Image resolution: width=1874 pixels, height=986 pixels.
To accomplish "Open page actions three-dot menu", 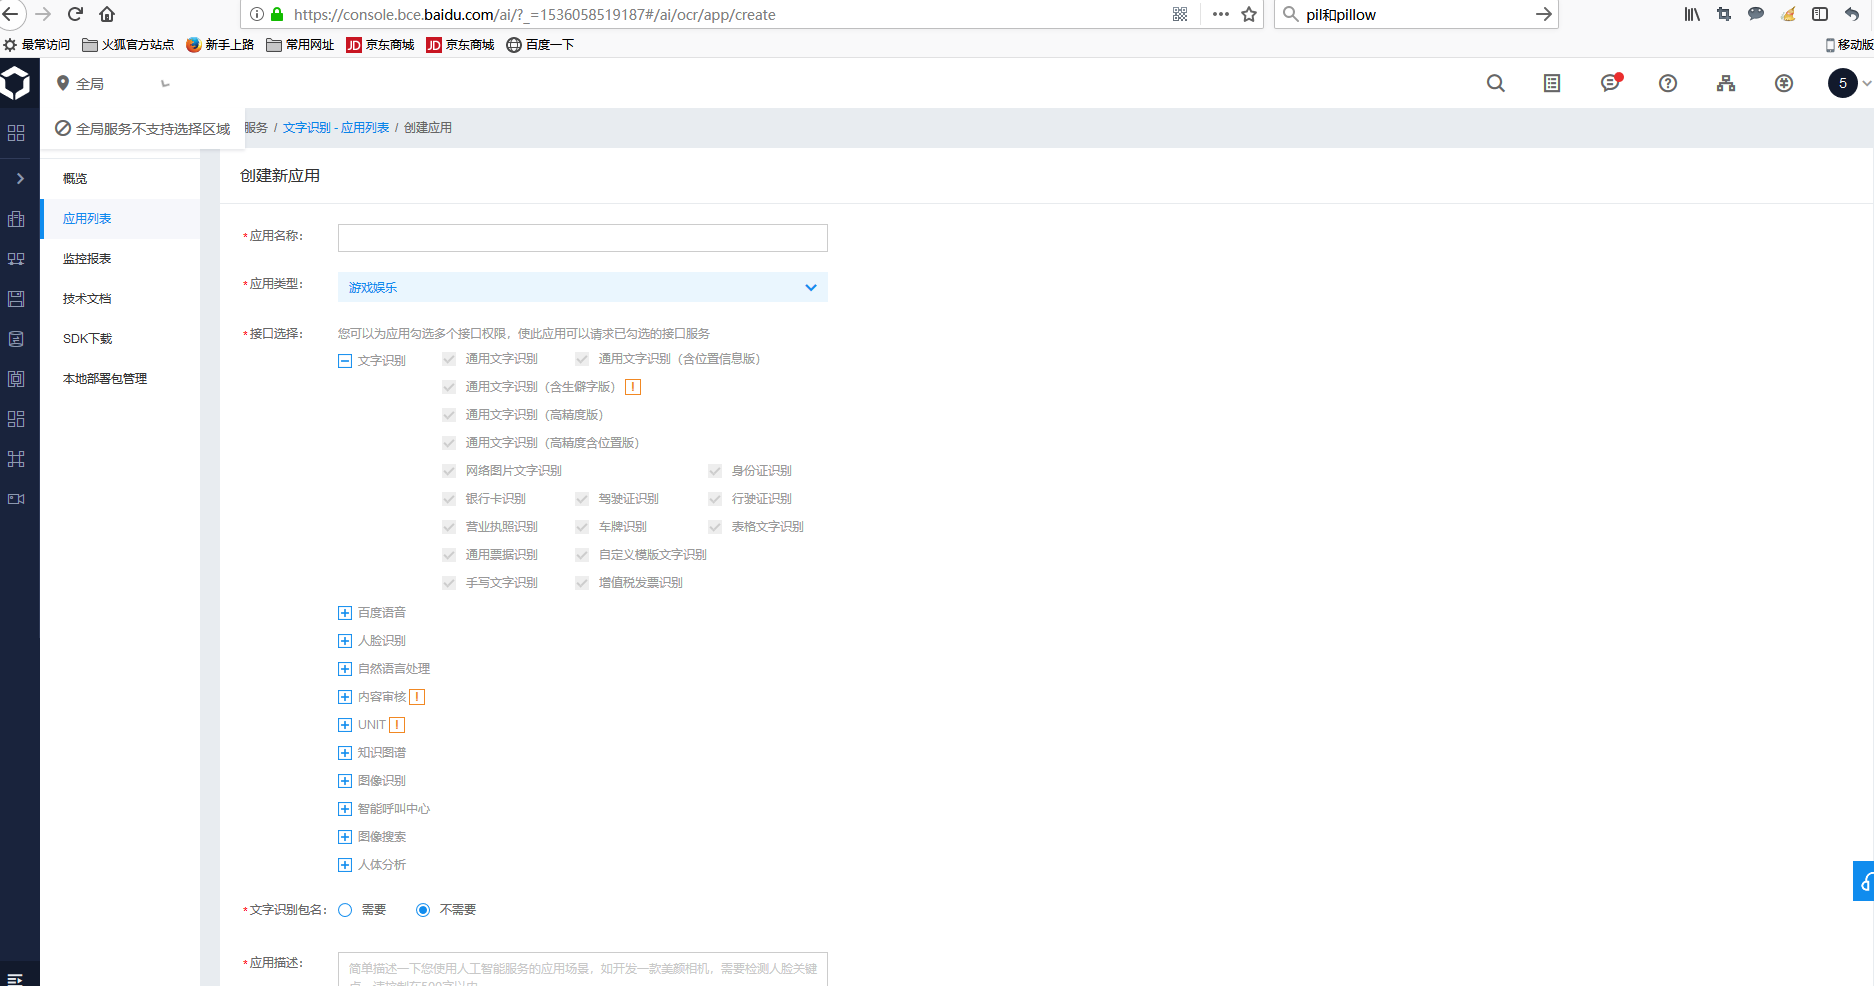I will coord(1221,14).
